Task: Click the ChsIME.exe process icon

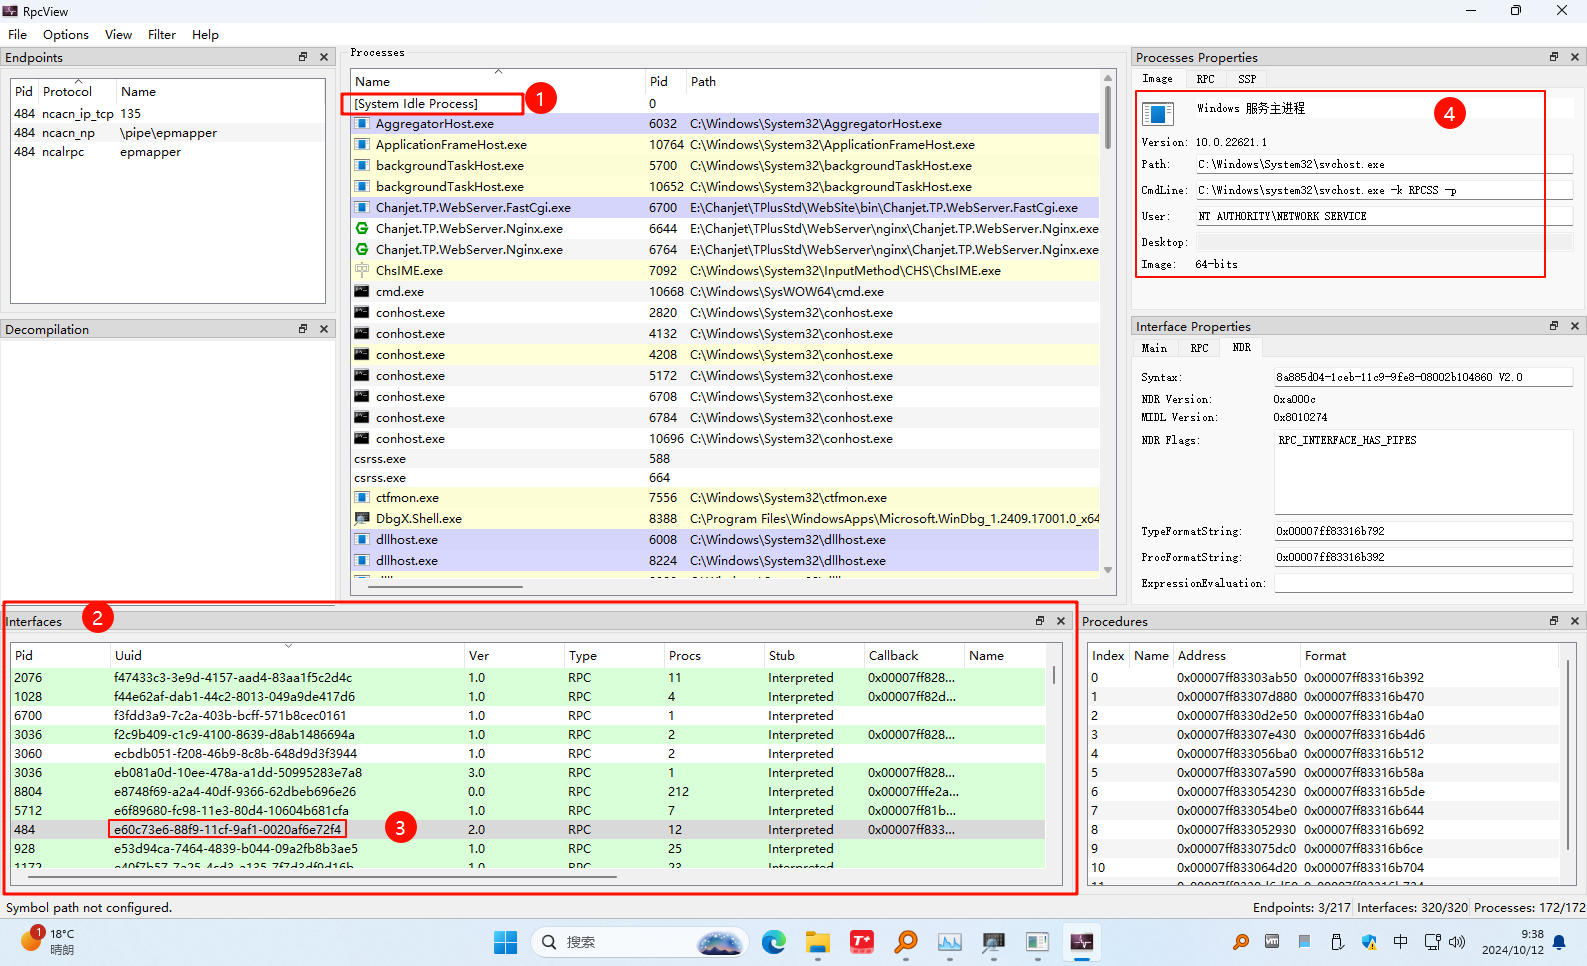Action: 362,271
